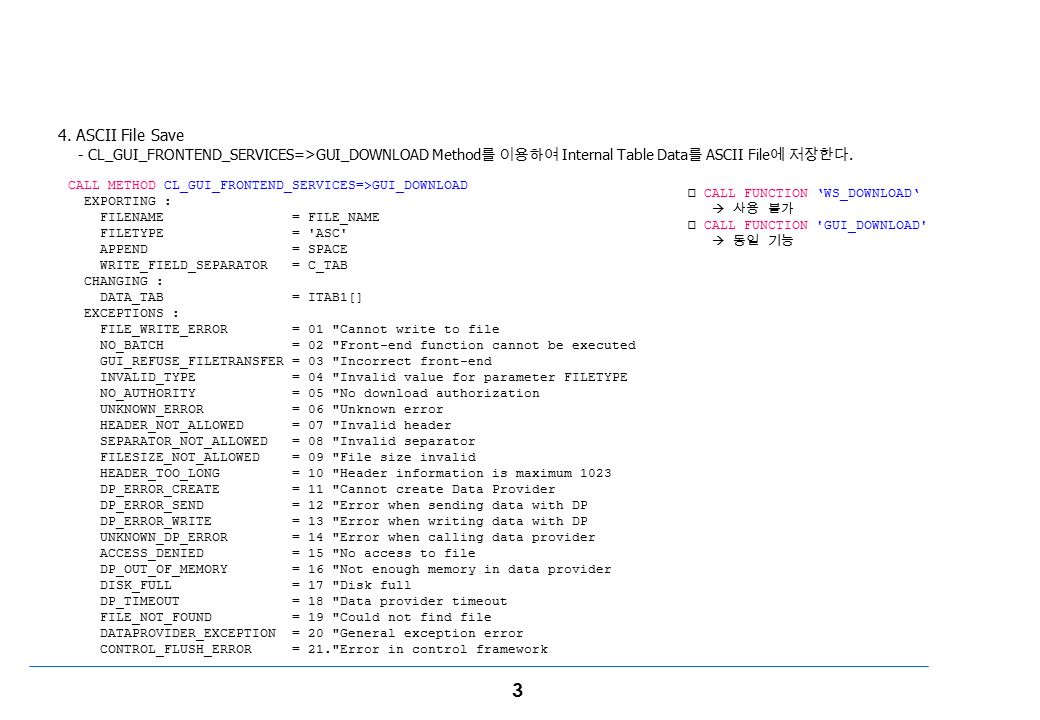The image size is (1040, 720).
Task: Click the FILESIZE_NOT_ALLOWED exception
Action: (180, 457)
